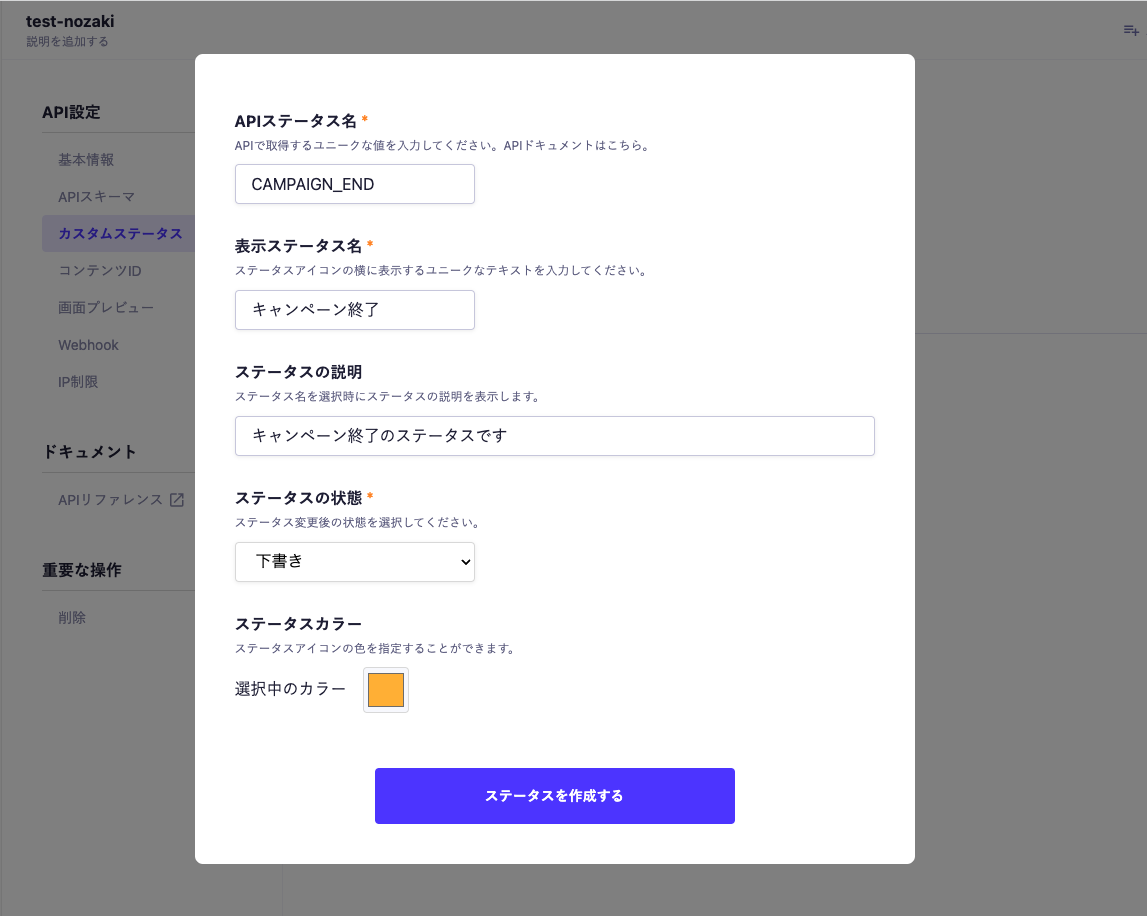
Task: Click the 表示ステータス名 input field
Action: click(354, 310)
